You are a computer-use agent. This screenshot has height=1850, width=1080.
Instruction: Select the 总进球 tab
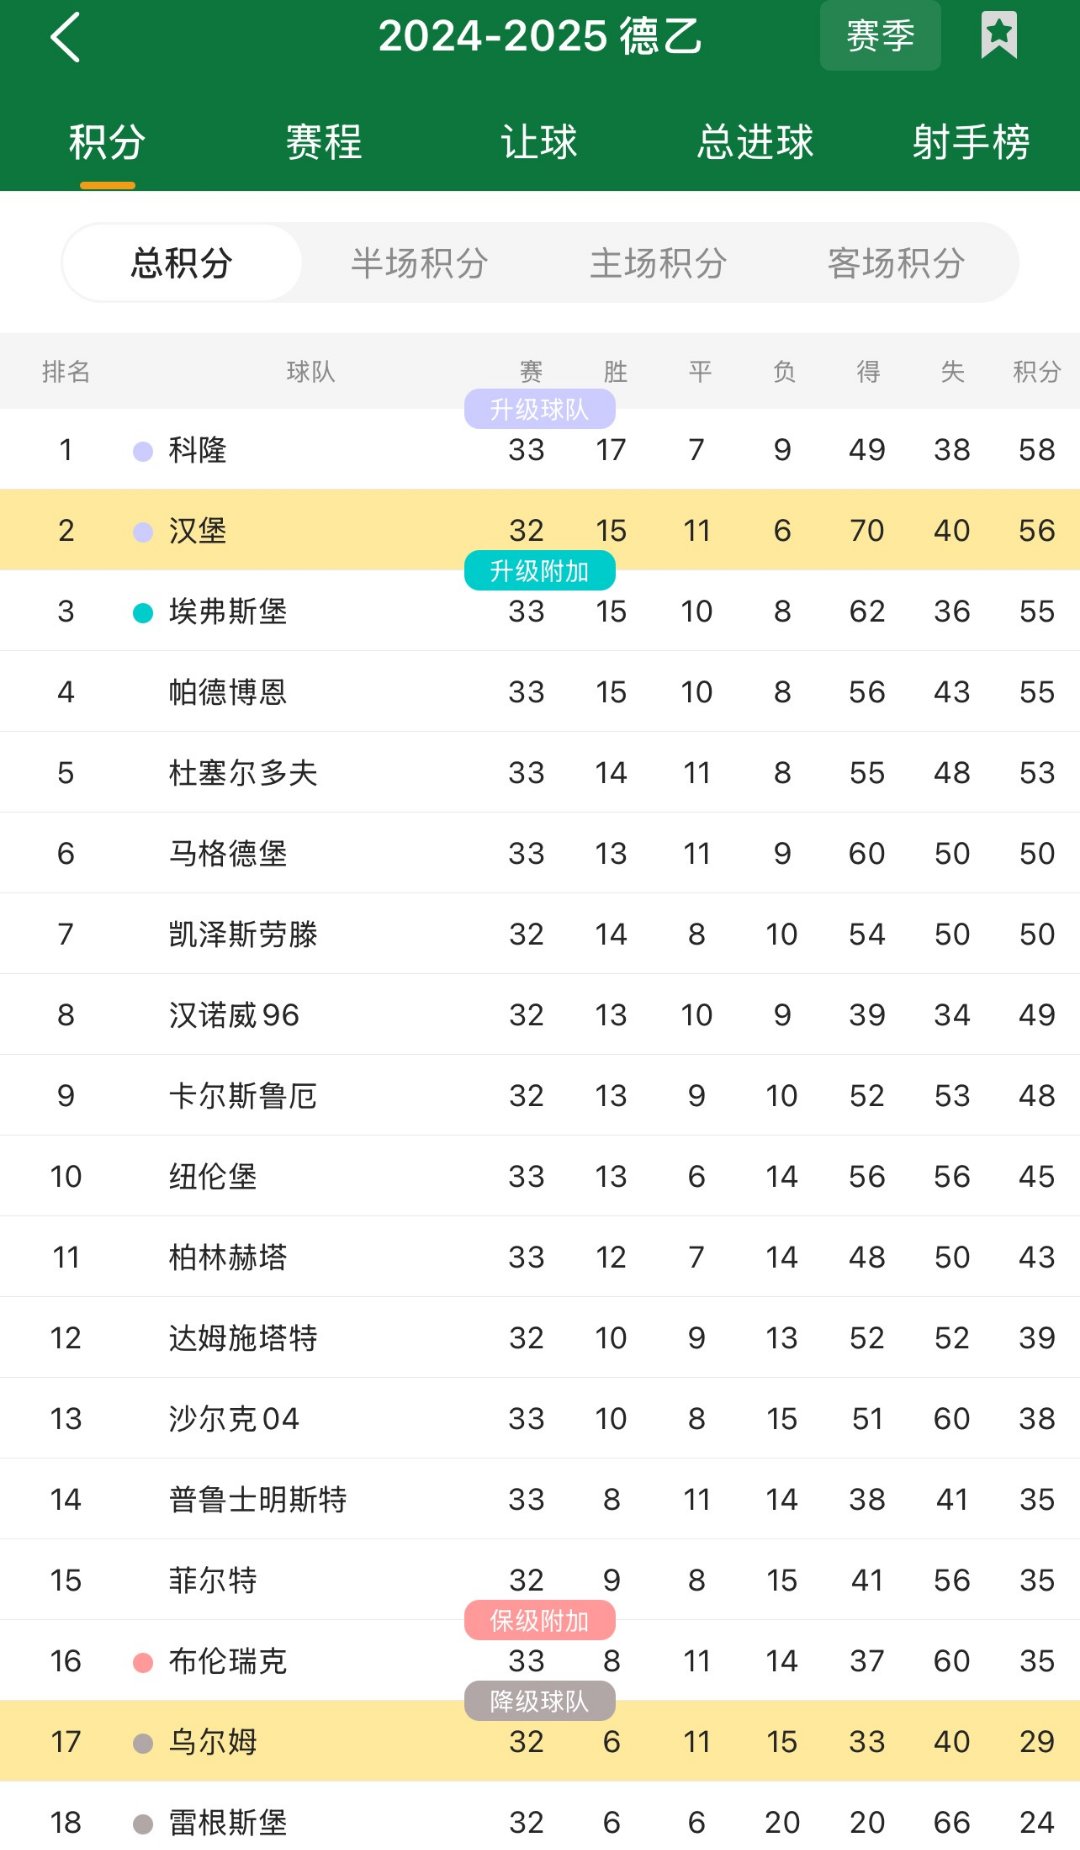pyautogui.click(x=755, y=142)
